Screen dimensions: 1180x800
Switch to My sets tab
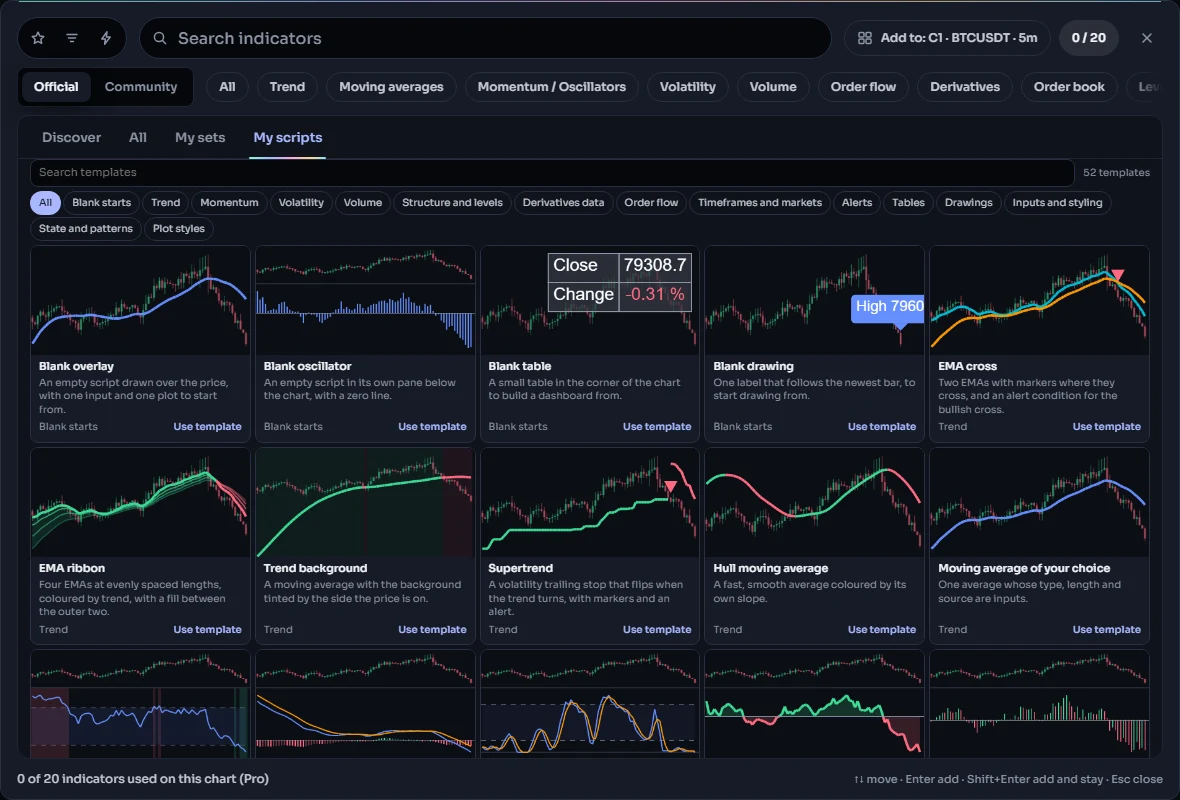point(200,138)
